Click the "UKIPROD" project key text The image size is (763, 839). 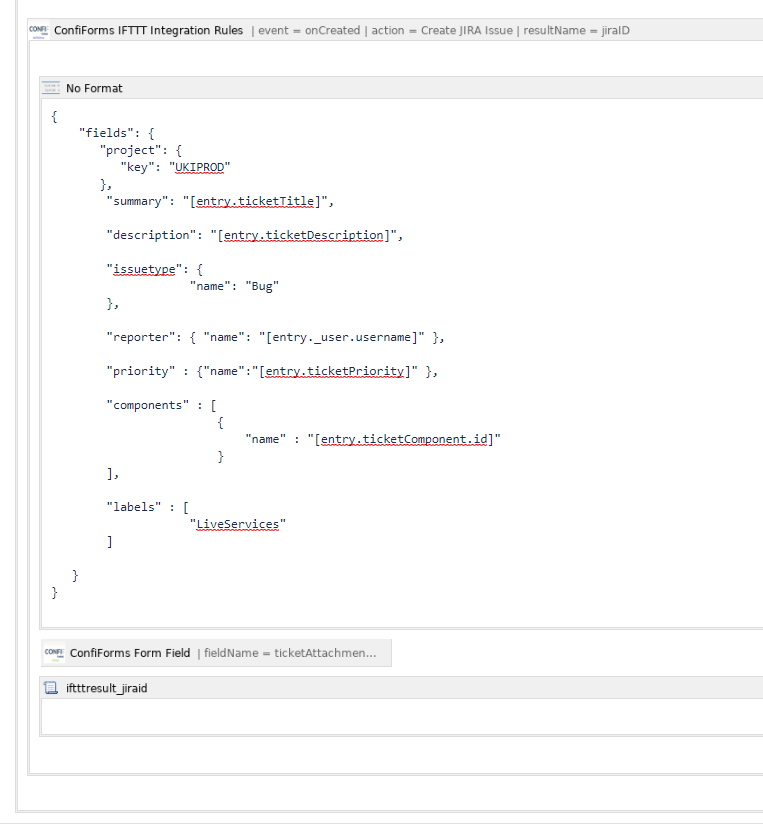tap(200, 167)
